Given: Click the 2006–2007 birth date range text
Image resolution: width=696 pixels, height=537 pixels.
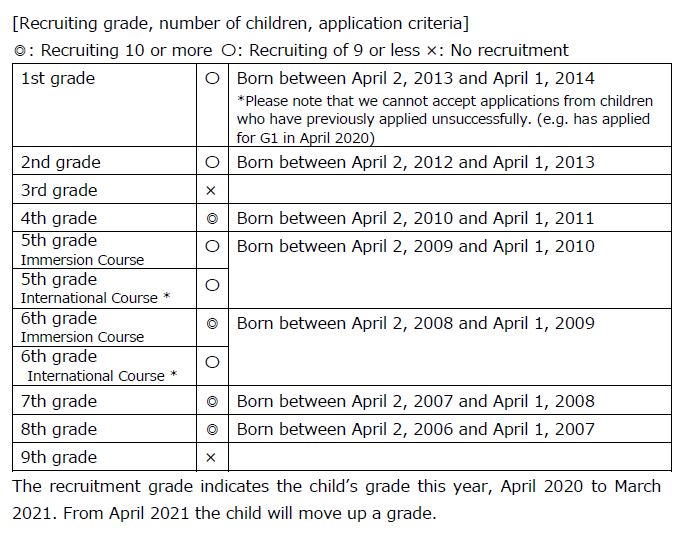Looking at the screenshot, I should [x=415, y=429].
